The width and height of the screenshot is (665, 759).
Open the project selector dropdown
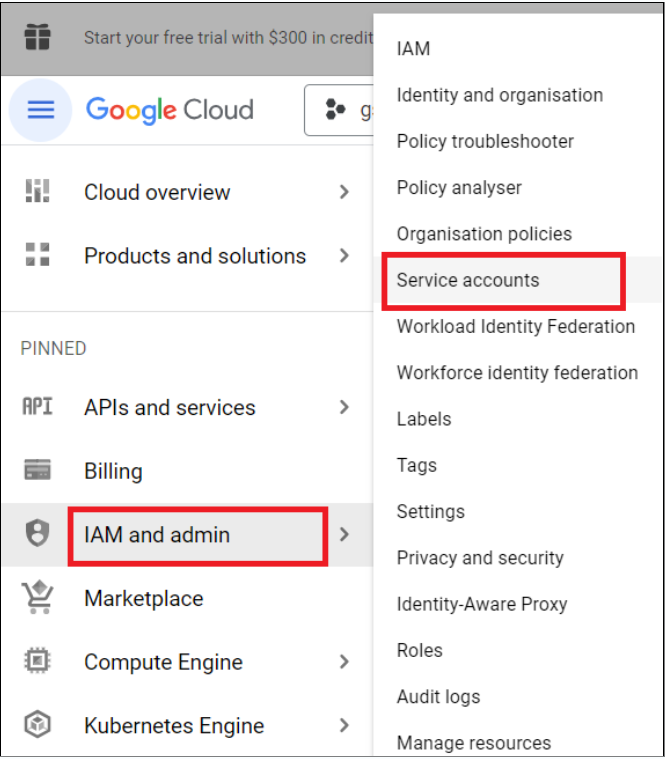coord(339,110)
